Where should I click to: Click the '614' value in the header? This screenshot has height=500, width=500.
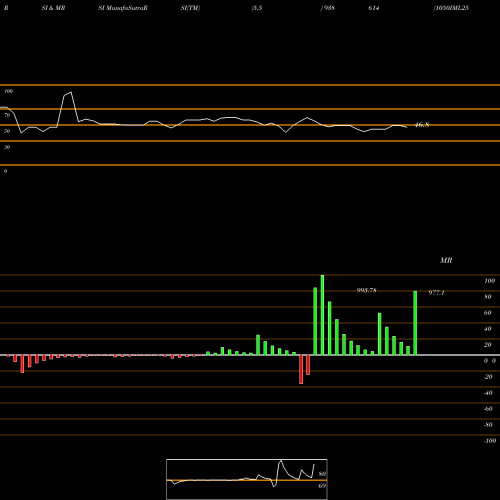coord(374,8)
